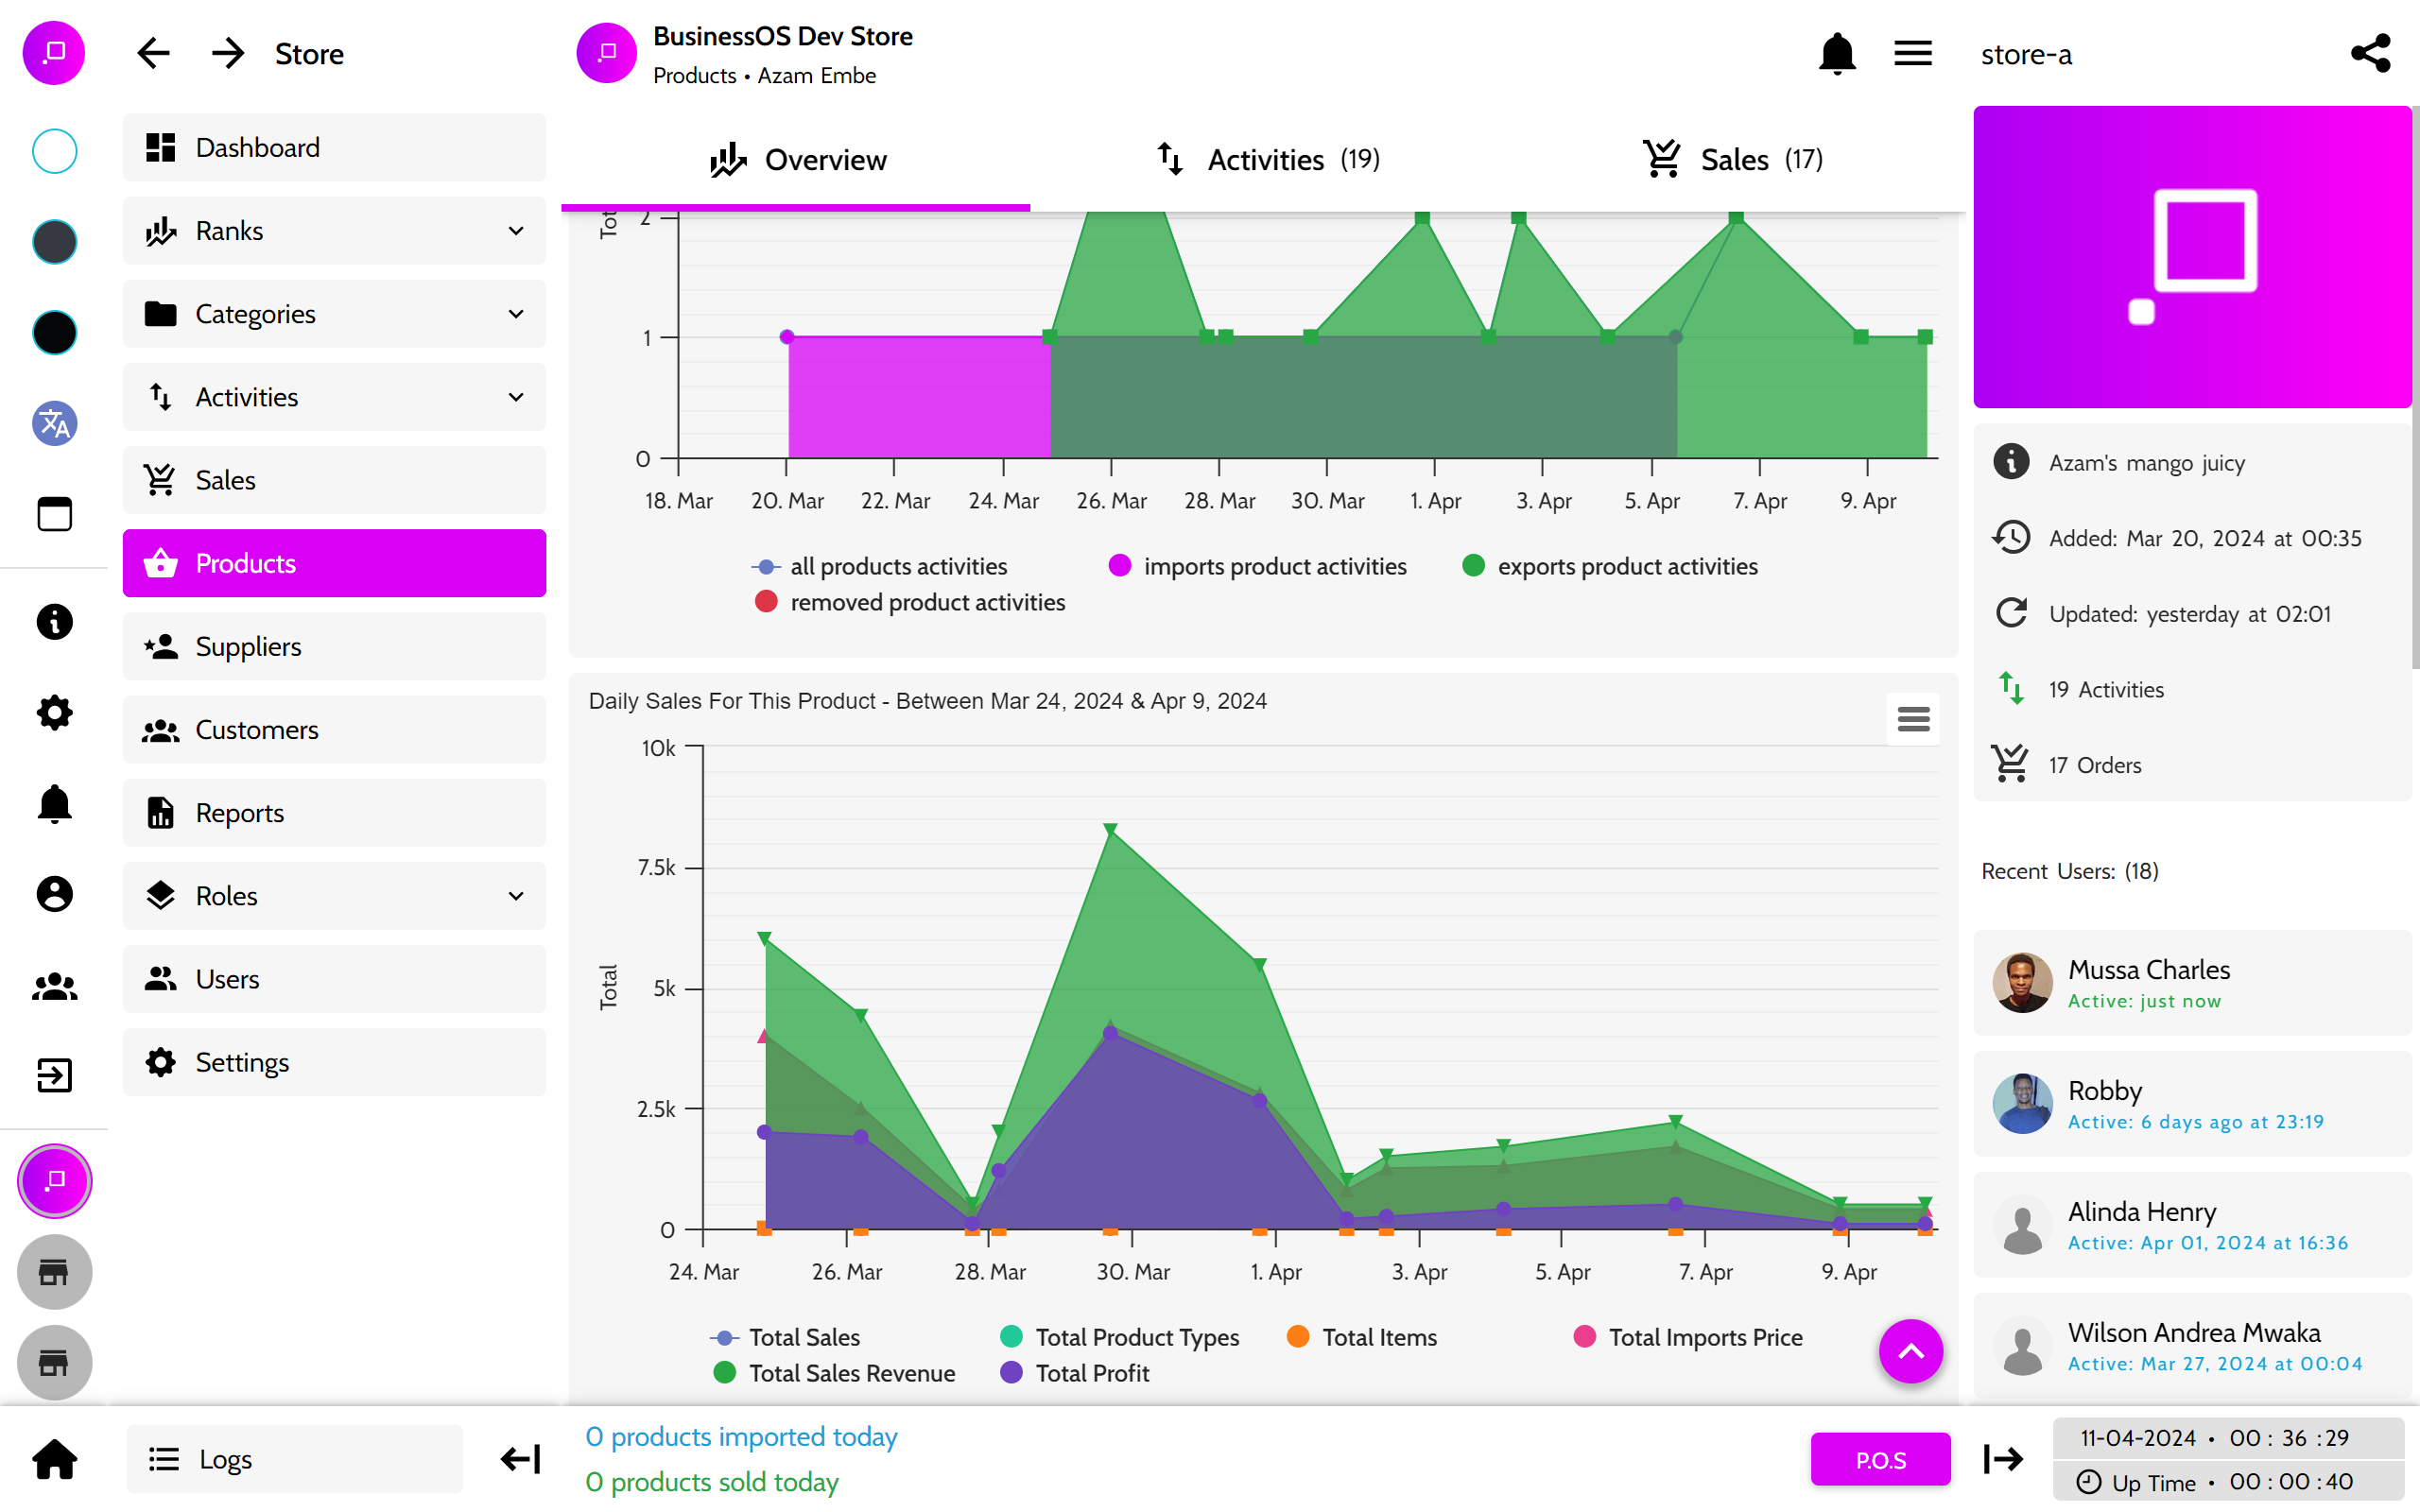Click the scroll-to-top round button
Viewport: 2420px width, 1512px height.
coord(1911,1351)
